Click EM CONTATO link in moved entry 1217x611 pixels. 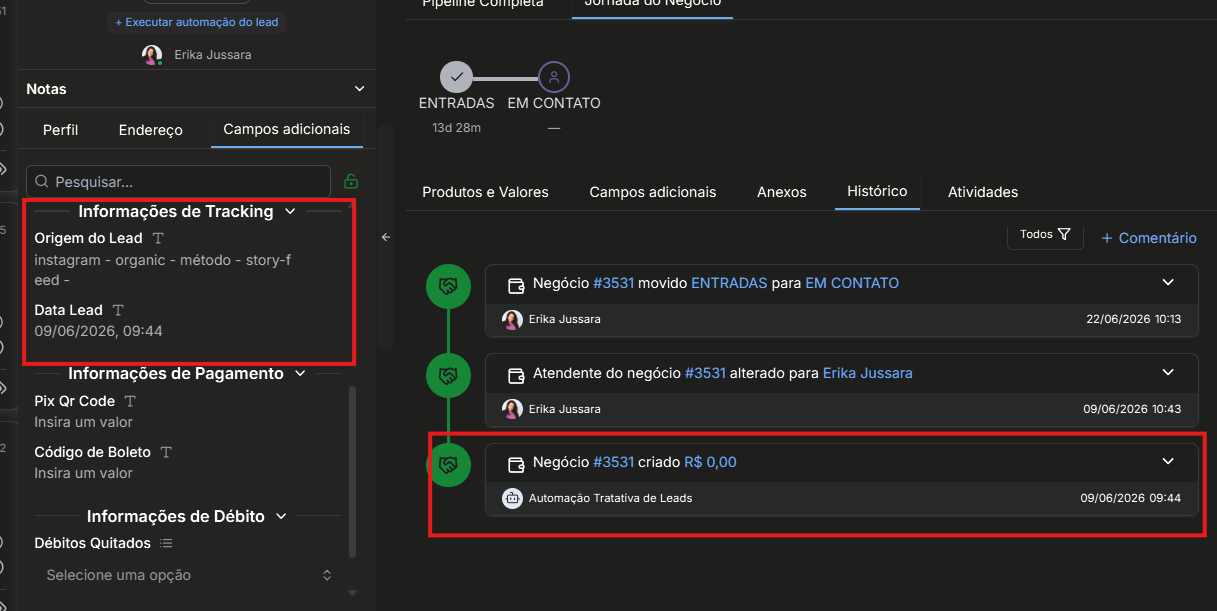click(852, 283)
